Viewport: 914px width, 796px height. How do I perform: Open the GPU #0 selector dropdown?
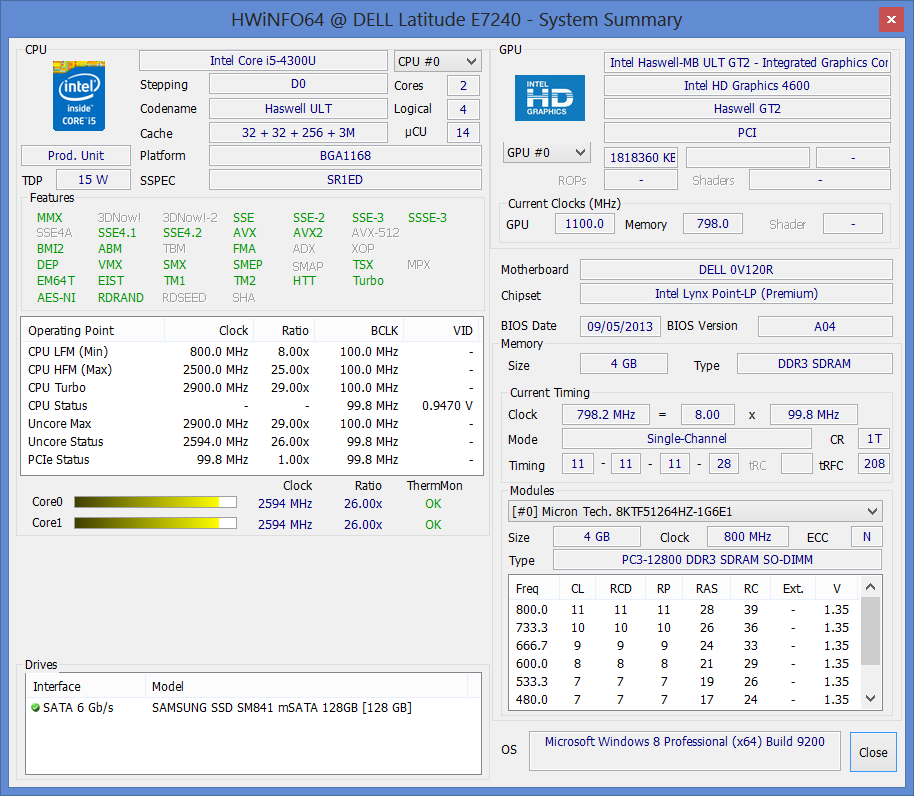(546, 153)
